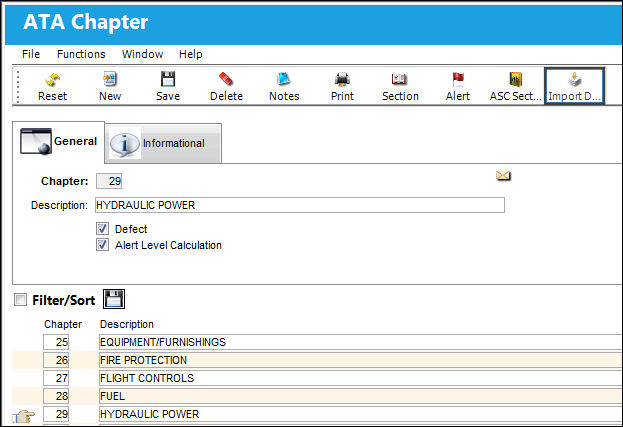Click the Import D... toolbar button
The image size is (623, 427).
click(575, 86)
